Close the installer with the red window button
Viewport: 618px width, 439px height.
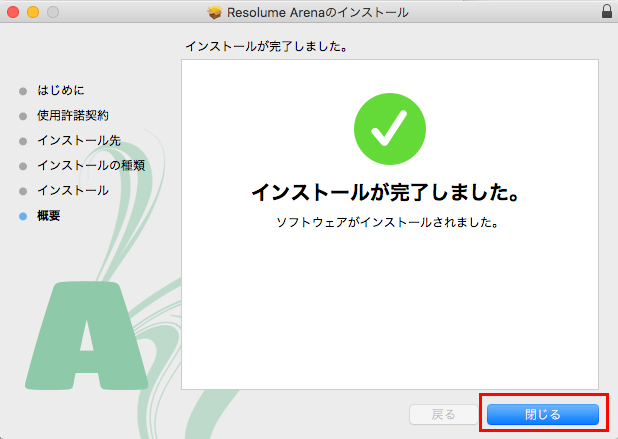(x=13, y=12)
